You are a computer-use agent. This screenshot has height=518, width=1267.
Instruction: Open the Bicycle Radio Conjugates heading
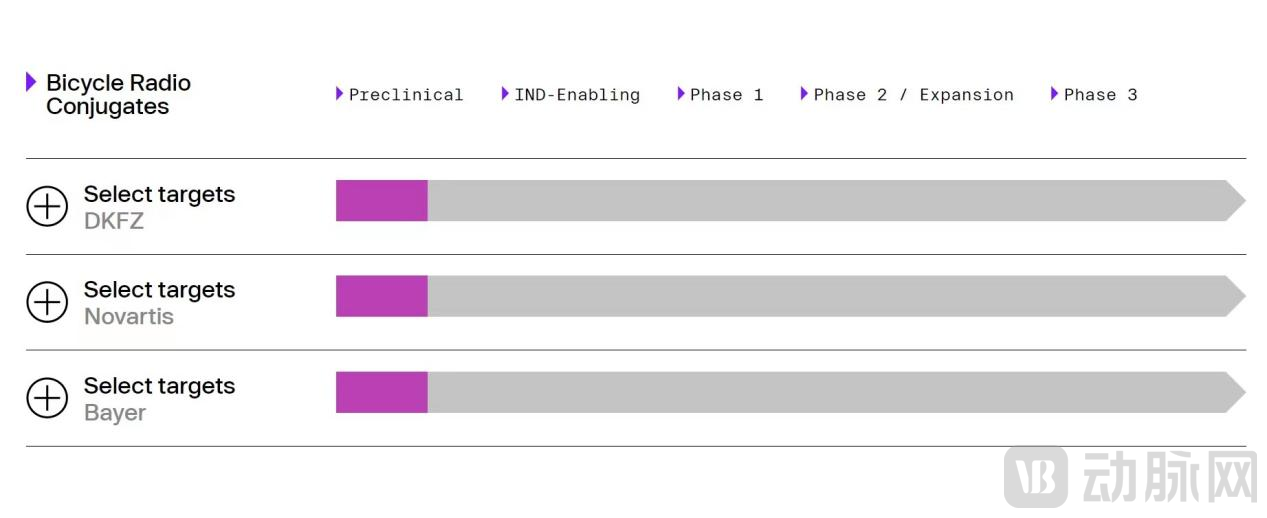[118, 95]
